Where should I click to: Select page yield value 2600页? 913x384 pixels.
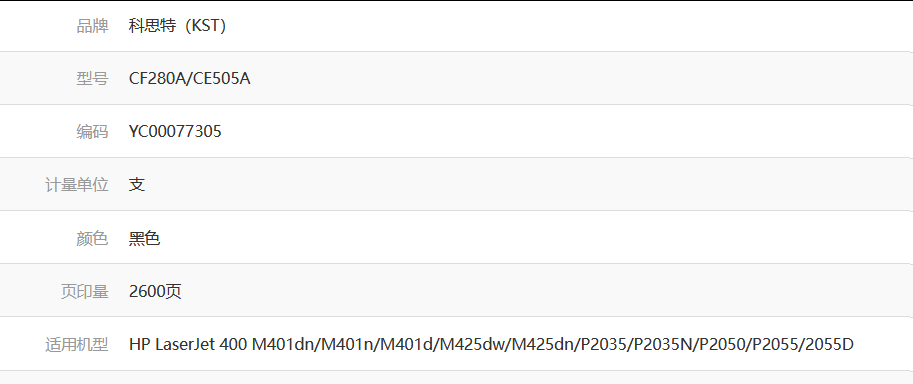coord(155,291)
